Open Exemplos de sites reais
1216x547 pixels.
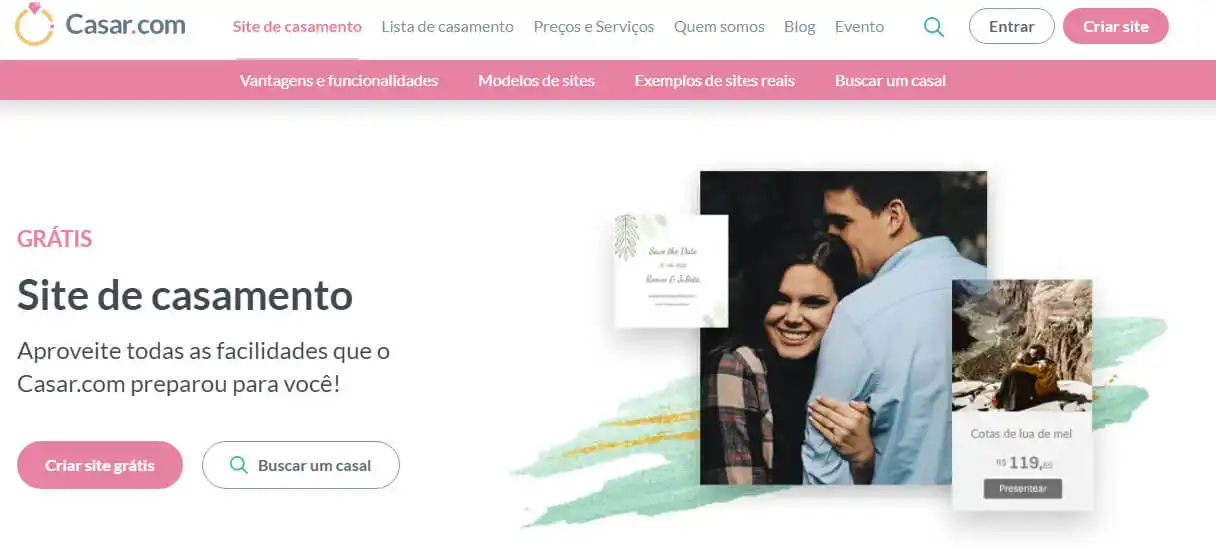click(x=715, y=80)
